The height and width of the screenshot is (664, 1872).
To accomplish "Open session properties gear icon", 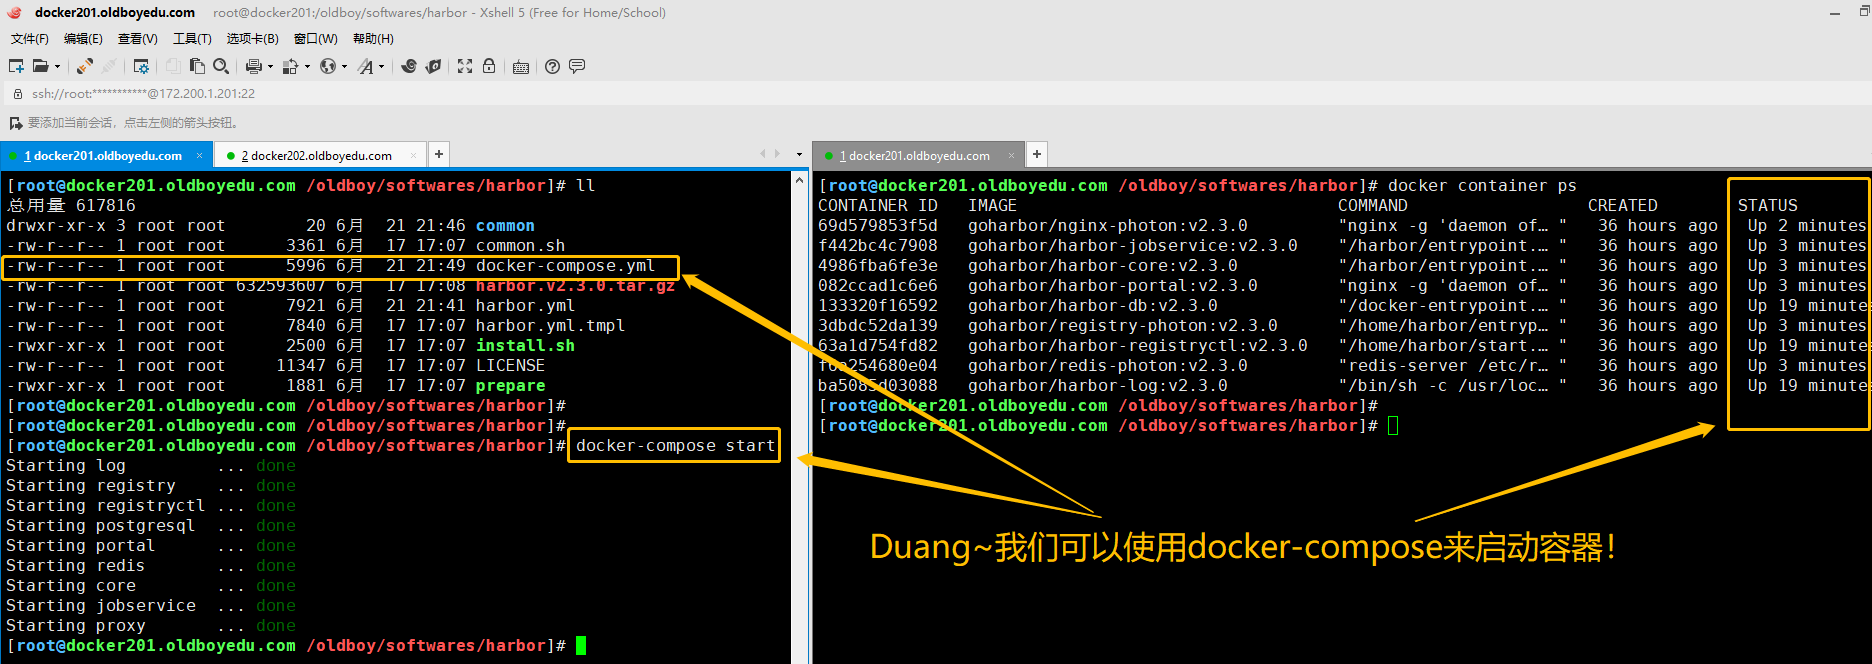I will pos(141,66).
